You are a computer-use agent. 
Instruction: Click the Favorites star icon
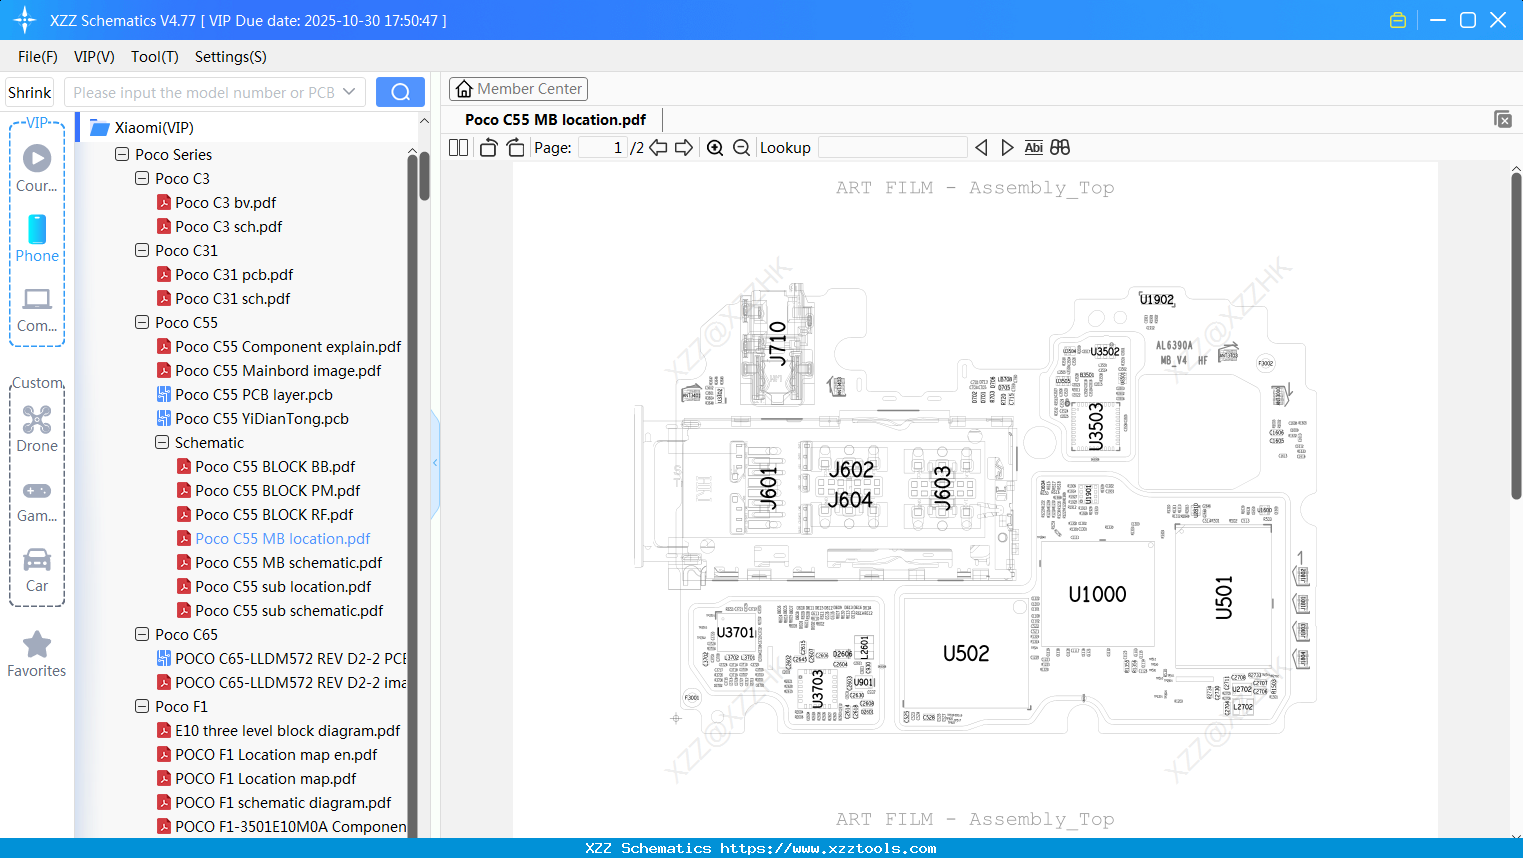(x=37, y=643)
